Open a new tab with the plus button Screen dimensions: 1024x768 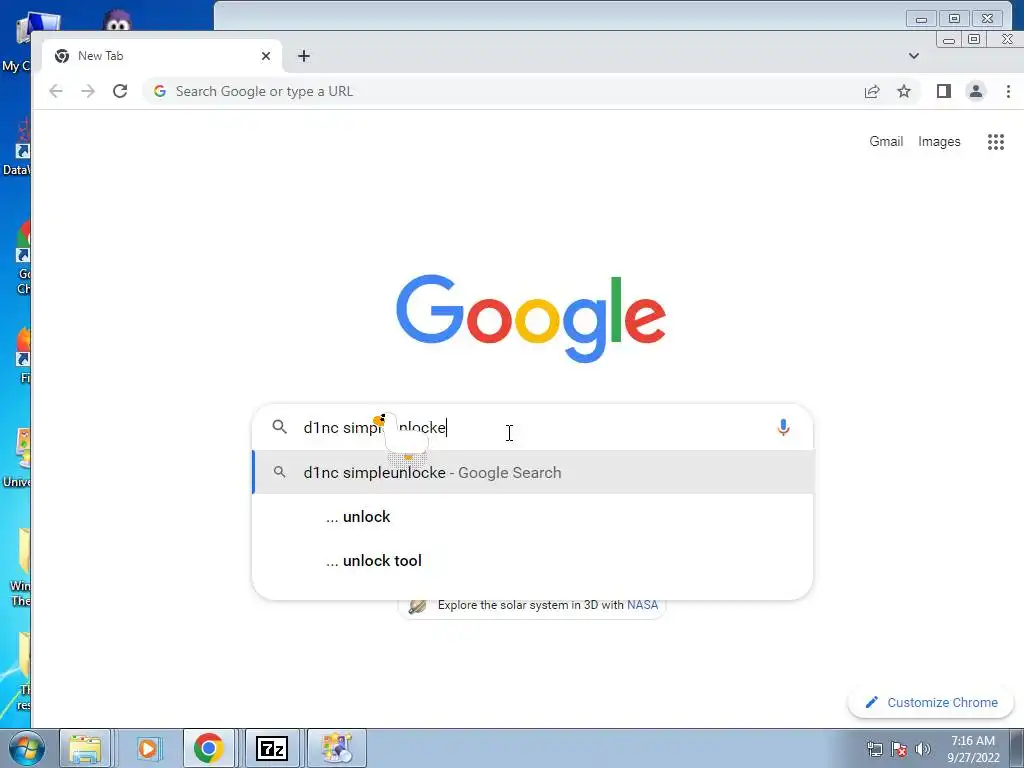pyautogui.click(x=304, y=56)
